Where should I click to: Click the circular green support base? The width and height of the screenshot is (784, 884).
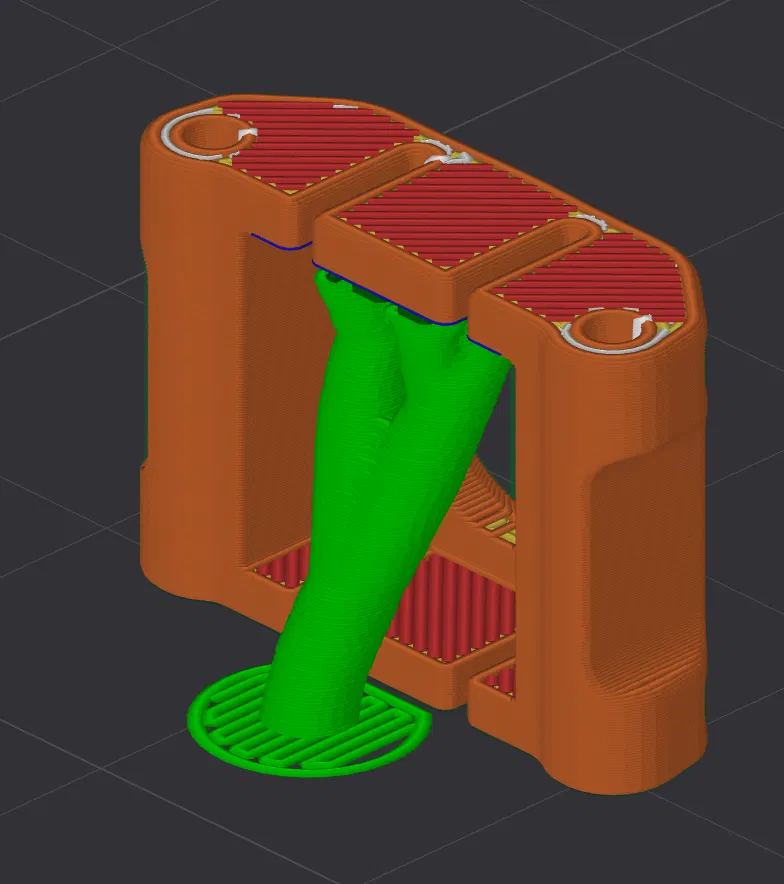click(309, 722)
